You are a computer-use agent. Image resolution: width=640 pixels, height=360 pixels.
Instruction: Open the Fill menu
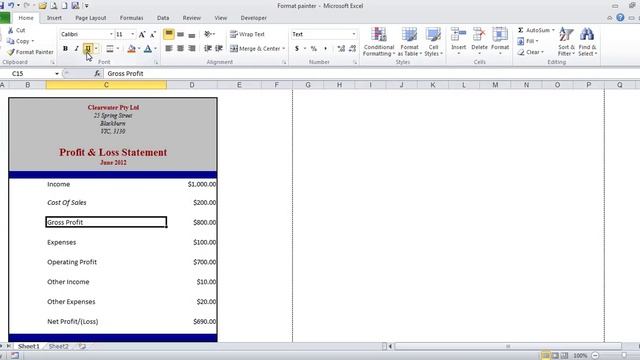(528, 41)
